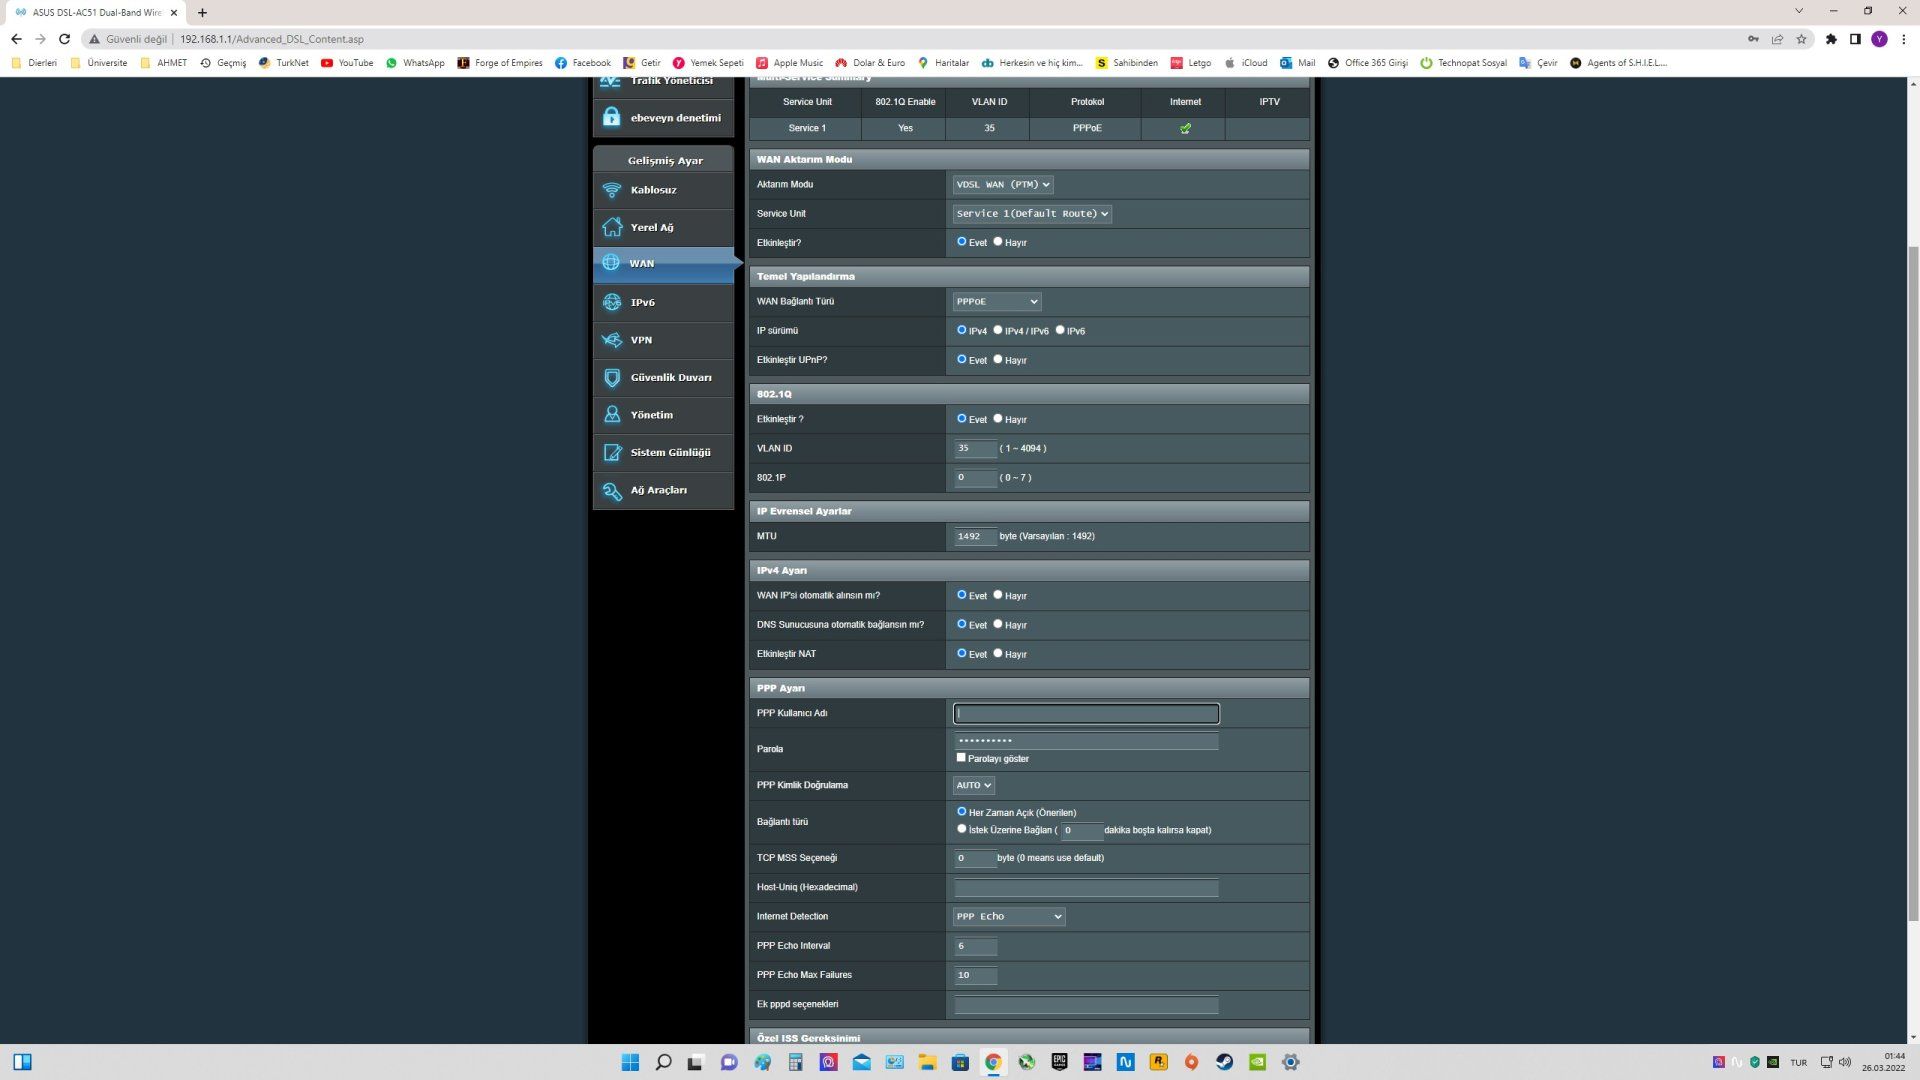
Task: Click the PPP Kullanıcı Adı field
Action: (1086, 714)
